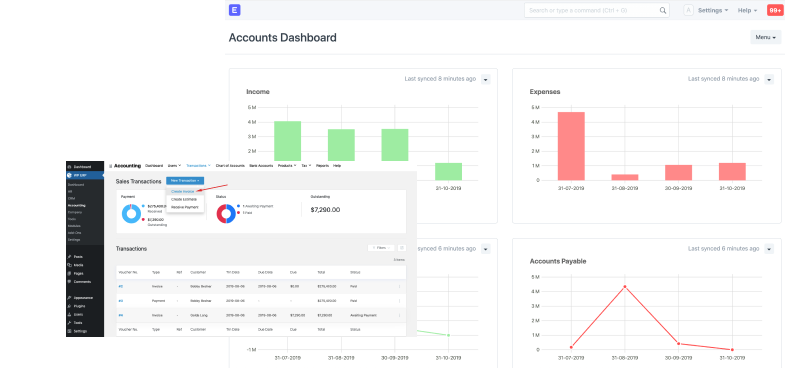Click the row options dots for voucher #4

click(x=399, y=315)
